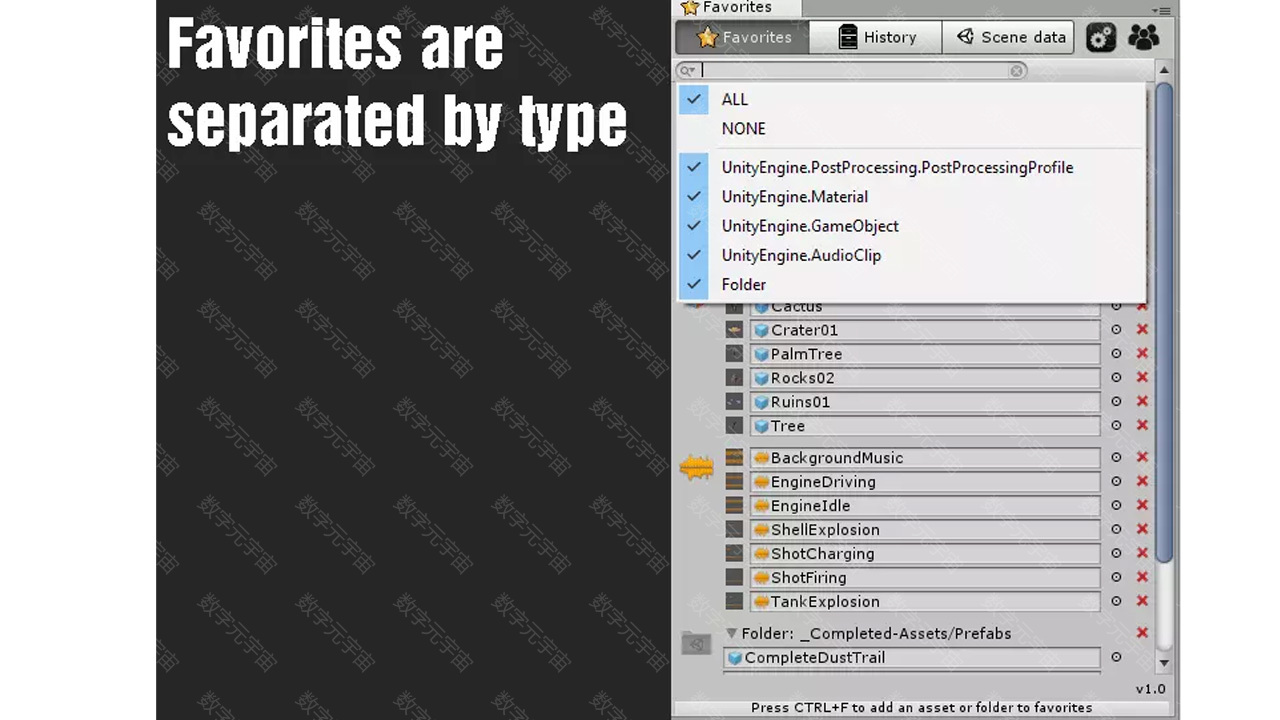Remove ShotCharging from favorites
1280x720 pixels.
[1142, 554]
